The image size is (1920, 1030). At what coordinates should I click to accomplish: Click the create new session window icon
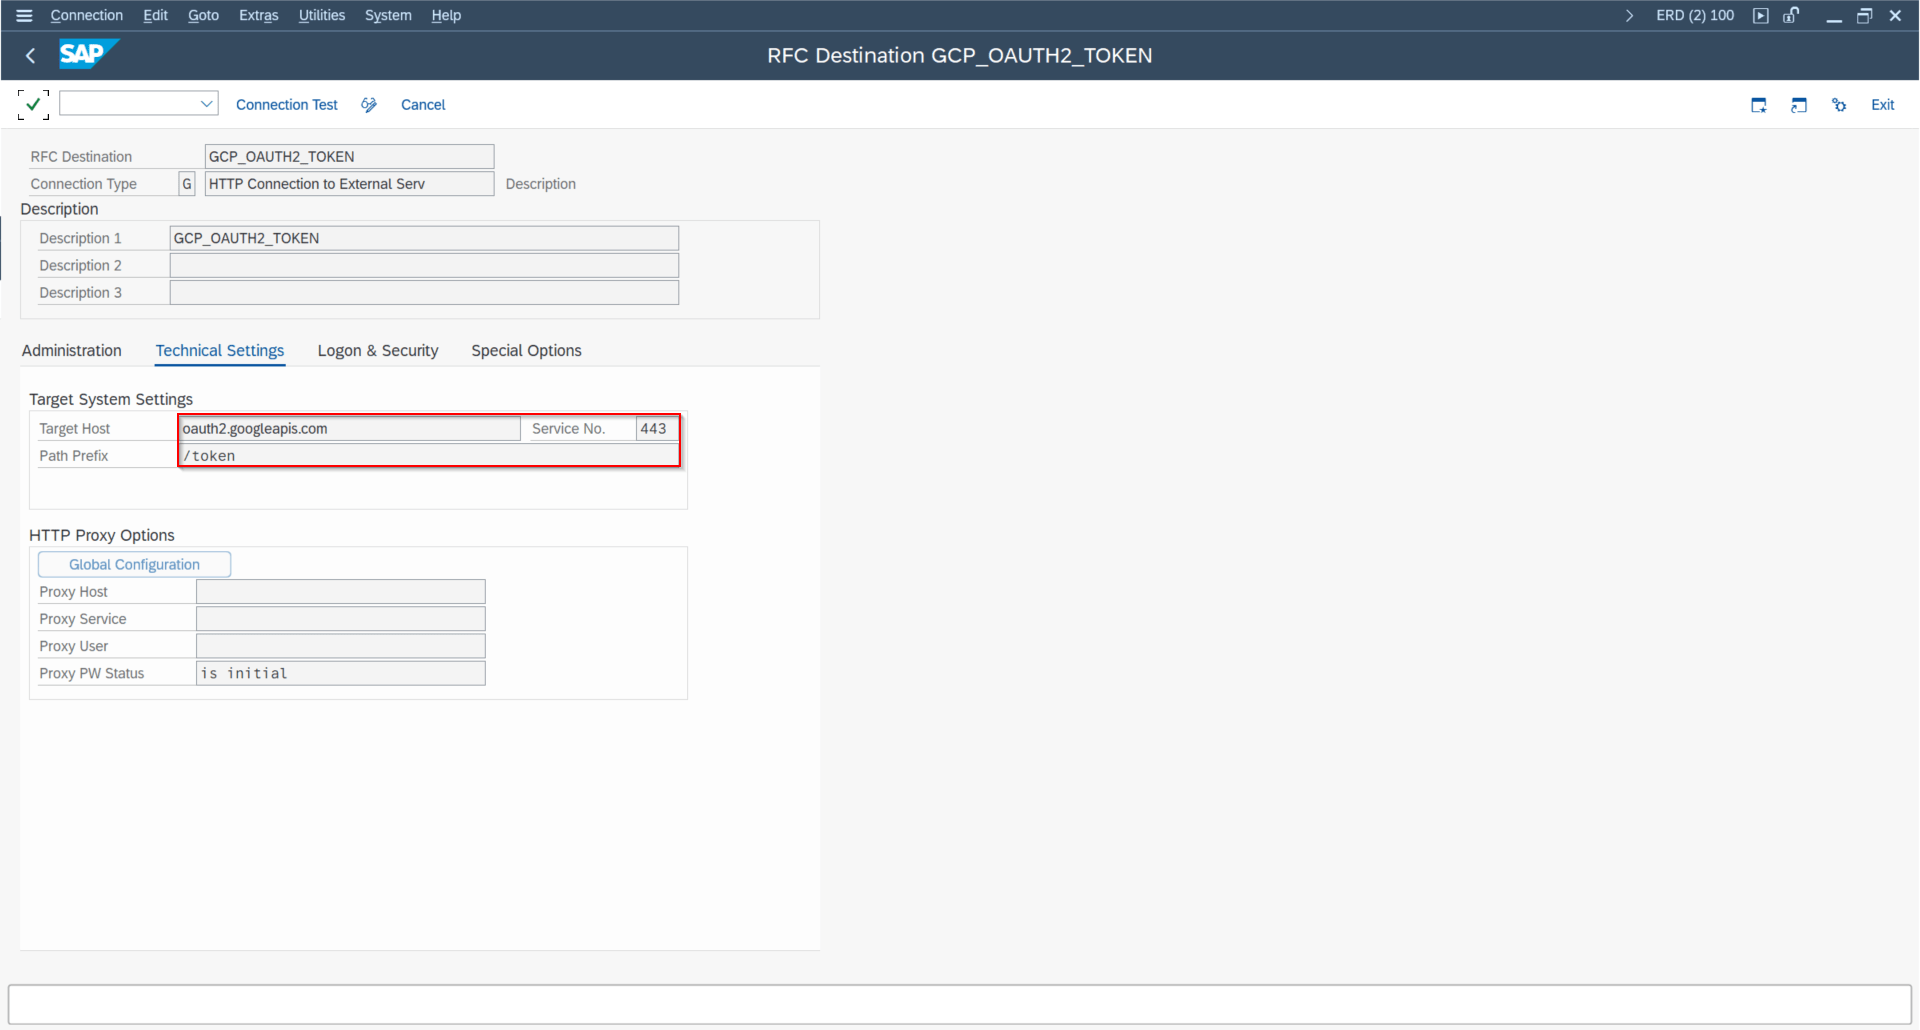[x=1759, y=105]
